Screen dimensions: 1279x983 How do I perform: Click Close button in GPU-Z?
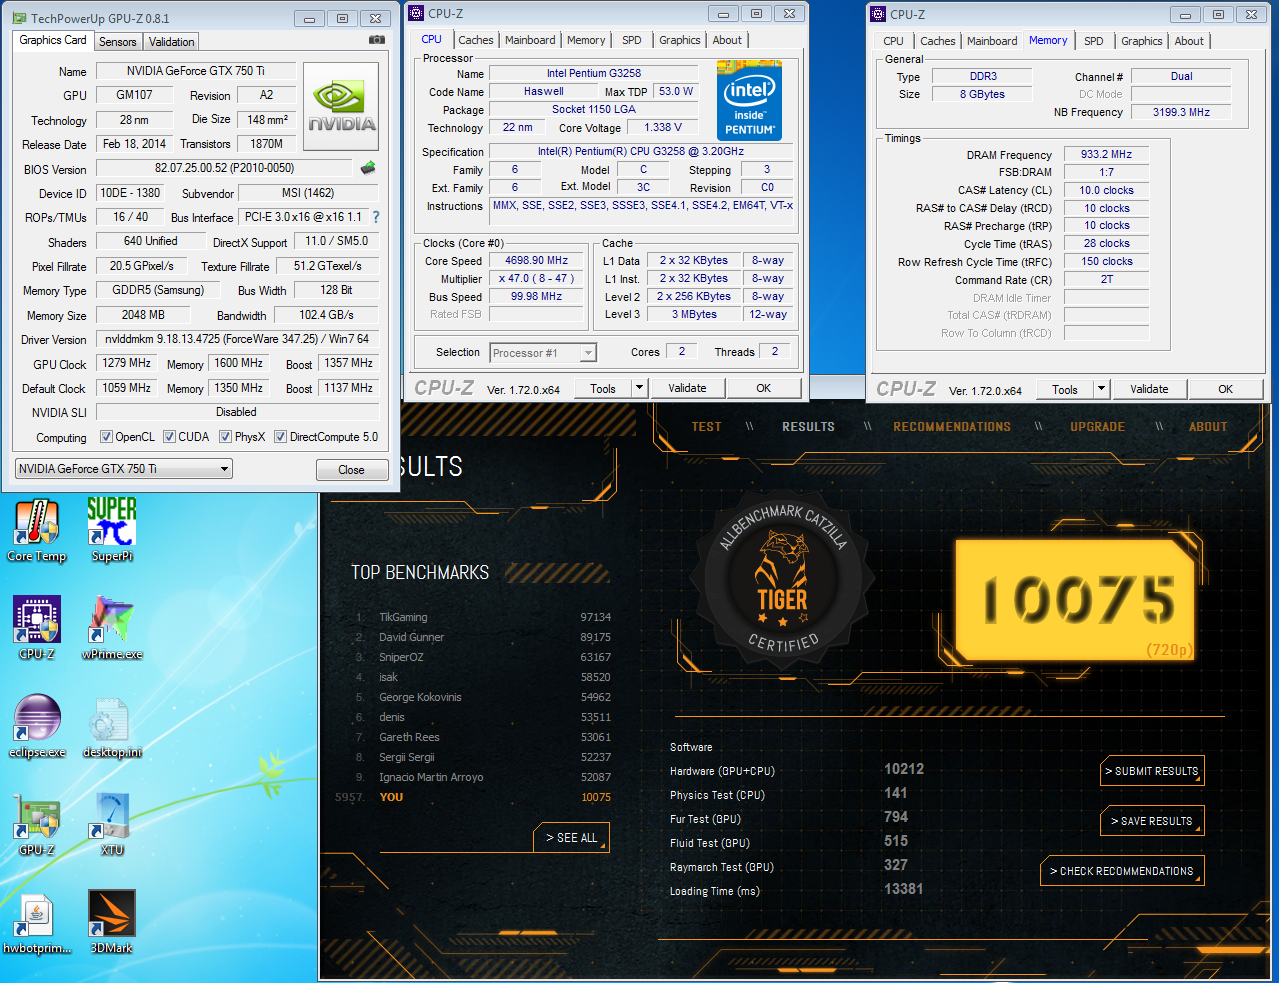click(x=351, y=469)
